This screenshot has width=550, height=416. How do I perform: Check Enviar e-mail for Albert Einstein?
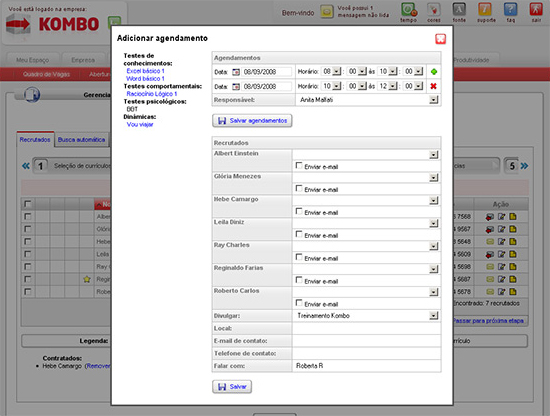299,165
